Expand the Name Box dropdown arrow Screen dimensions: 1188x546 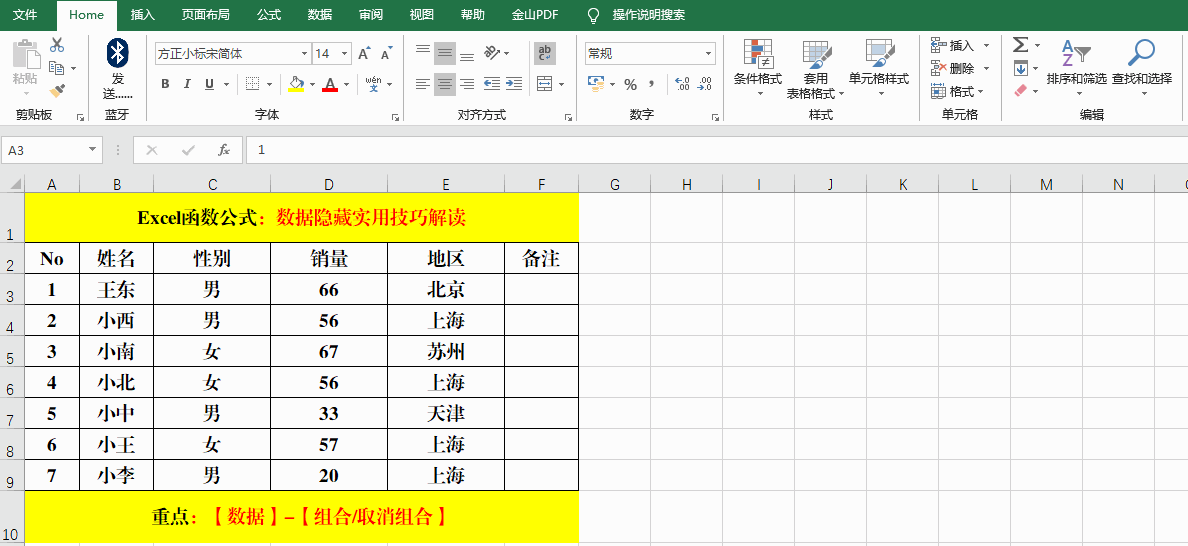tap(92, 150)
